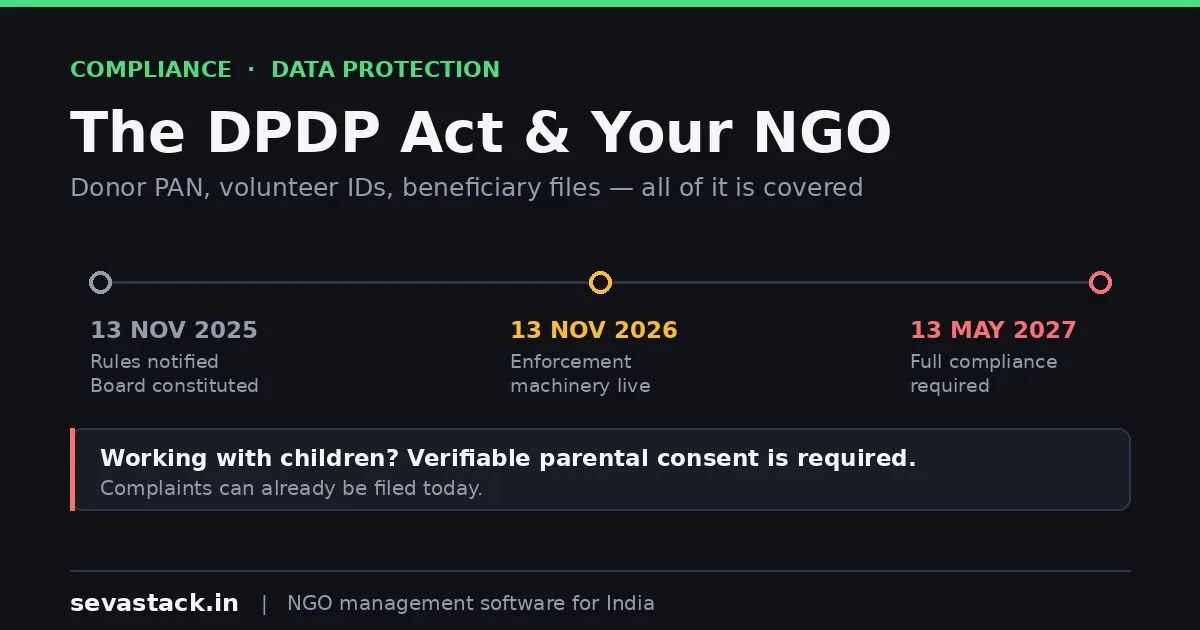Image resolution: width=1200 pixels, height=630 pixels.
Task: Click the Donor PAN subtitle text
Action: point(467,188)
